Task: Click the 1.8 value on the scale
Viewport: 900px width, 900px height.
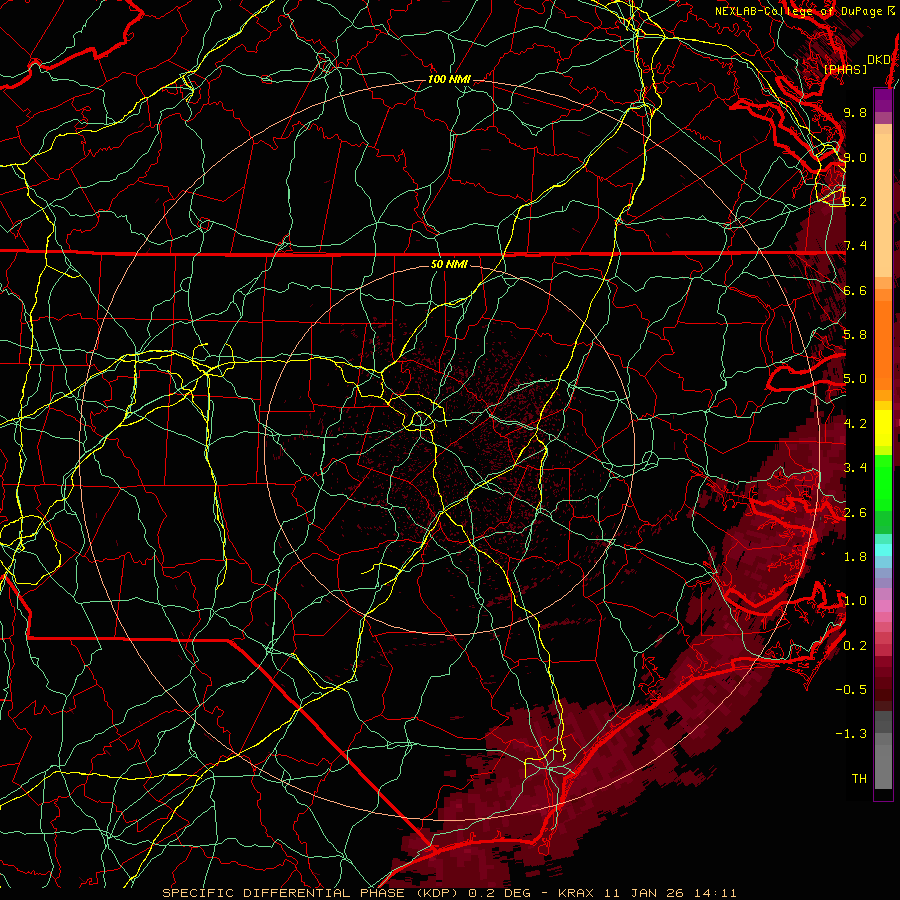Action: (x=855, y=557)
